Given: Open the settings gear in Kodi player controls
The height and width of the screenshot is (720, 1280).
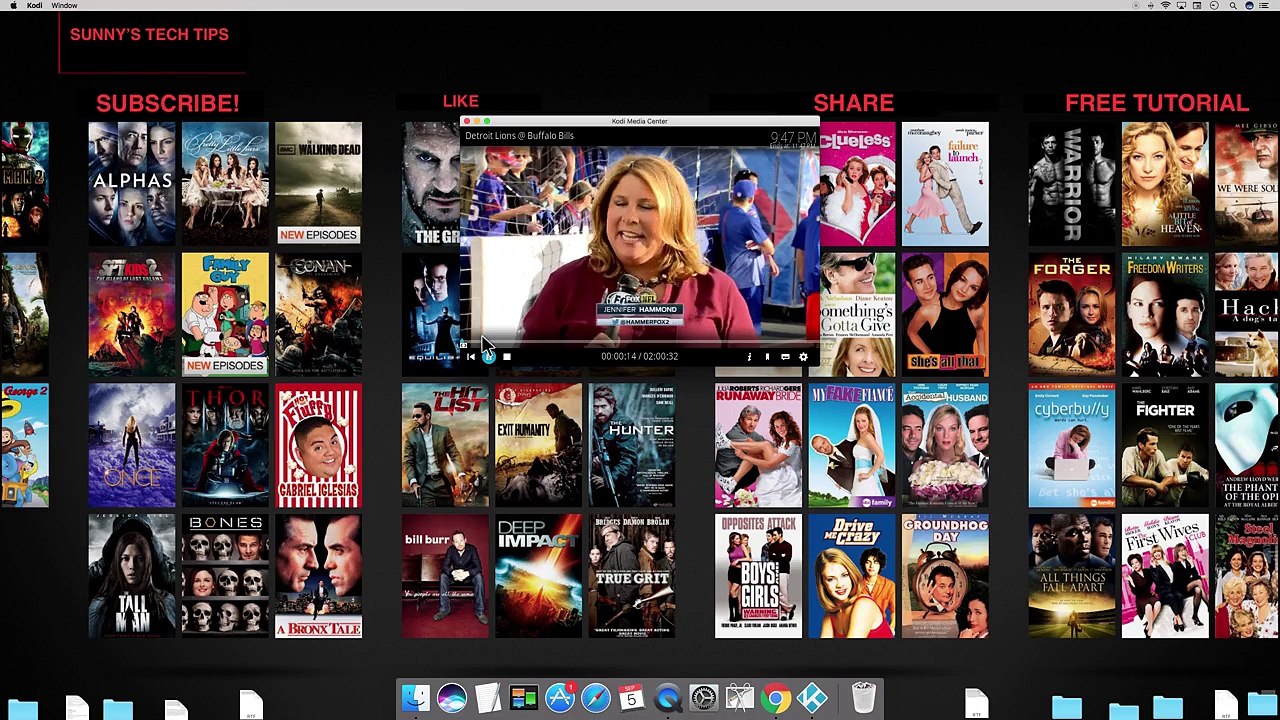Looking at the screenshot, I should coord(803,356).
